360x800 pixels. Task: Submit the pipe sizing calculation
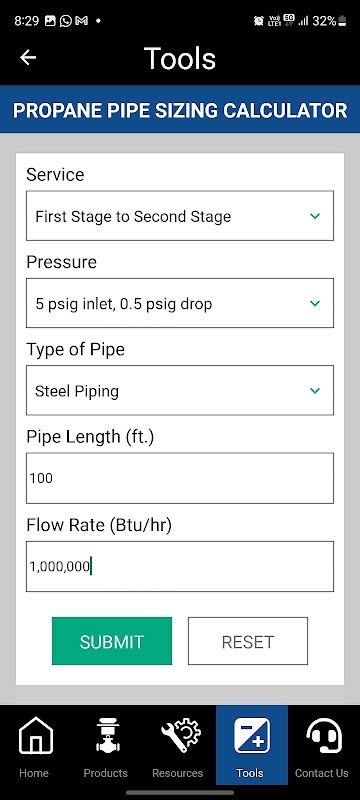(112, 641)
